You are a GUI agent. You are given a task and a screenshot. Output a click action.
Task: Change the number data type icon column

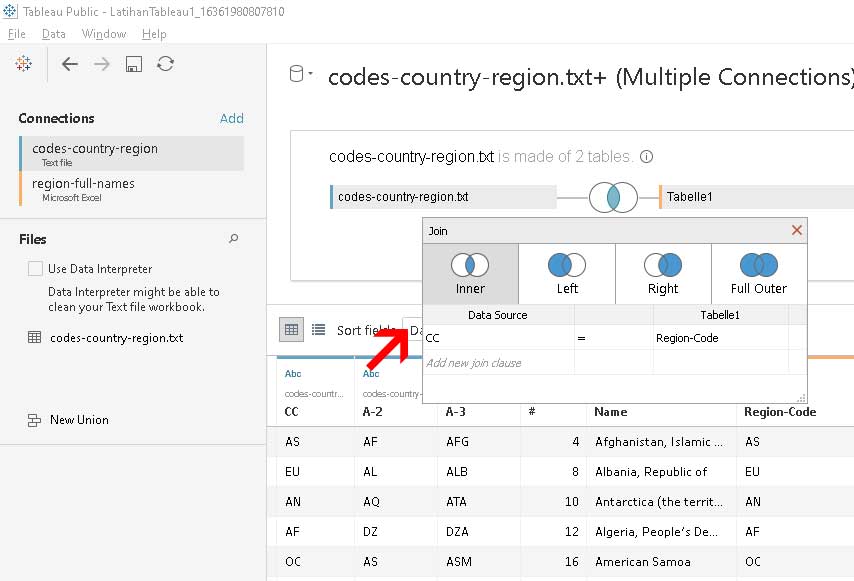pos(532,412)
